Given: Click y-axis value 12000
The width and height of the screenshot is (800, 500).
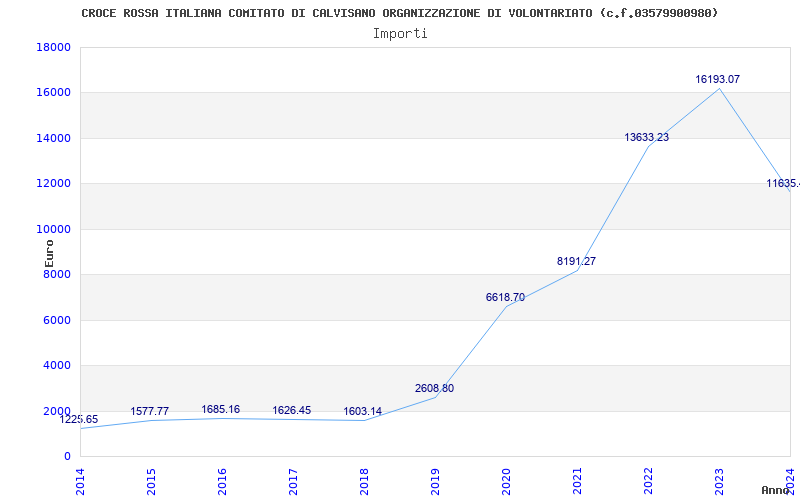Looking at the screenshot, I should coord(53,184).
